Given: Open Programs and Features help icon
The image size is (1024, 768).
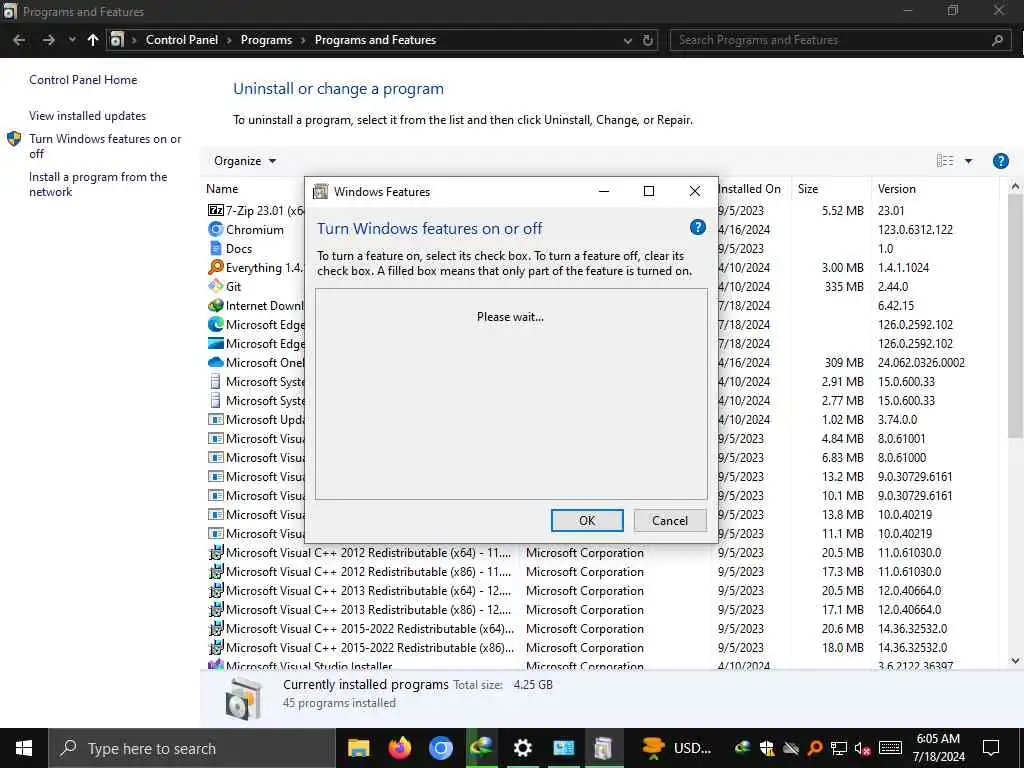Looking at the screenshot, I should (x=1000, y=161).
